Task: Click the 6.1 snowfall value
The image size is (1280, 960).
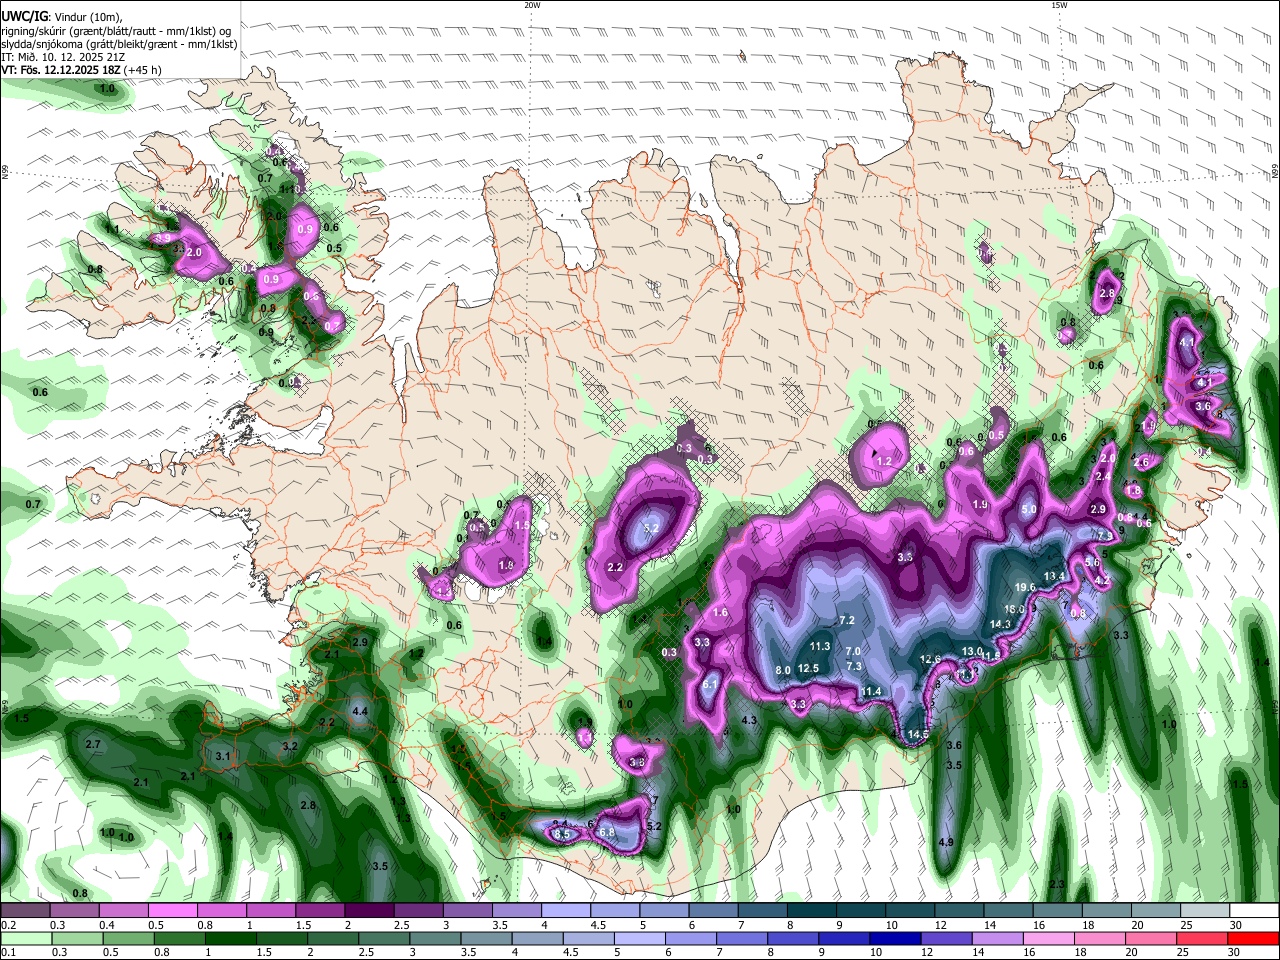Action: [x=711, y=684]
